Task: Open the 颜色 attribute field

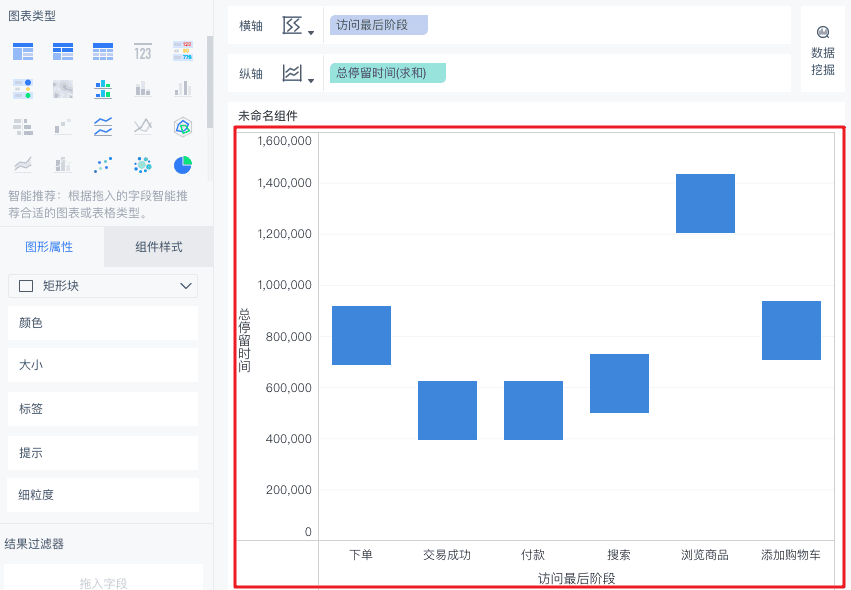Action: click(103, 323)
